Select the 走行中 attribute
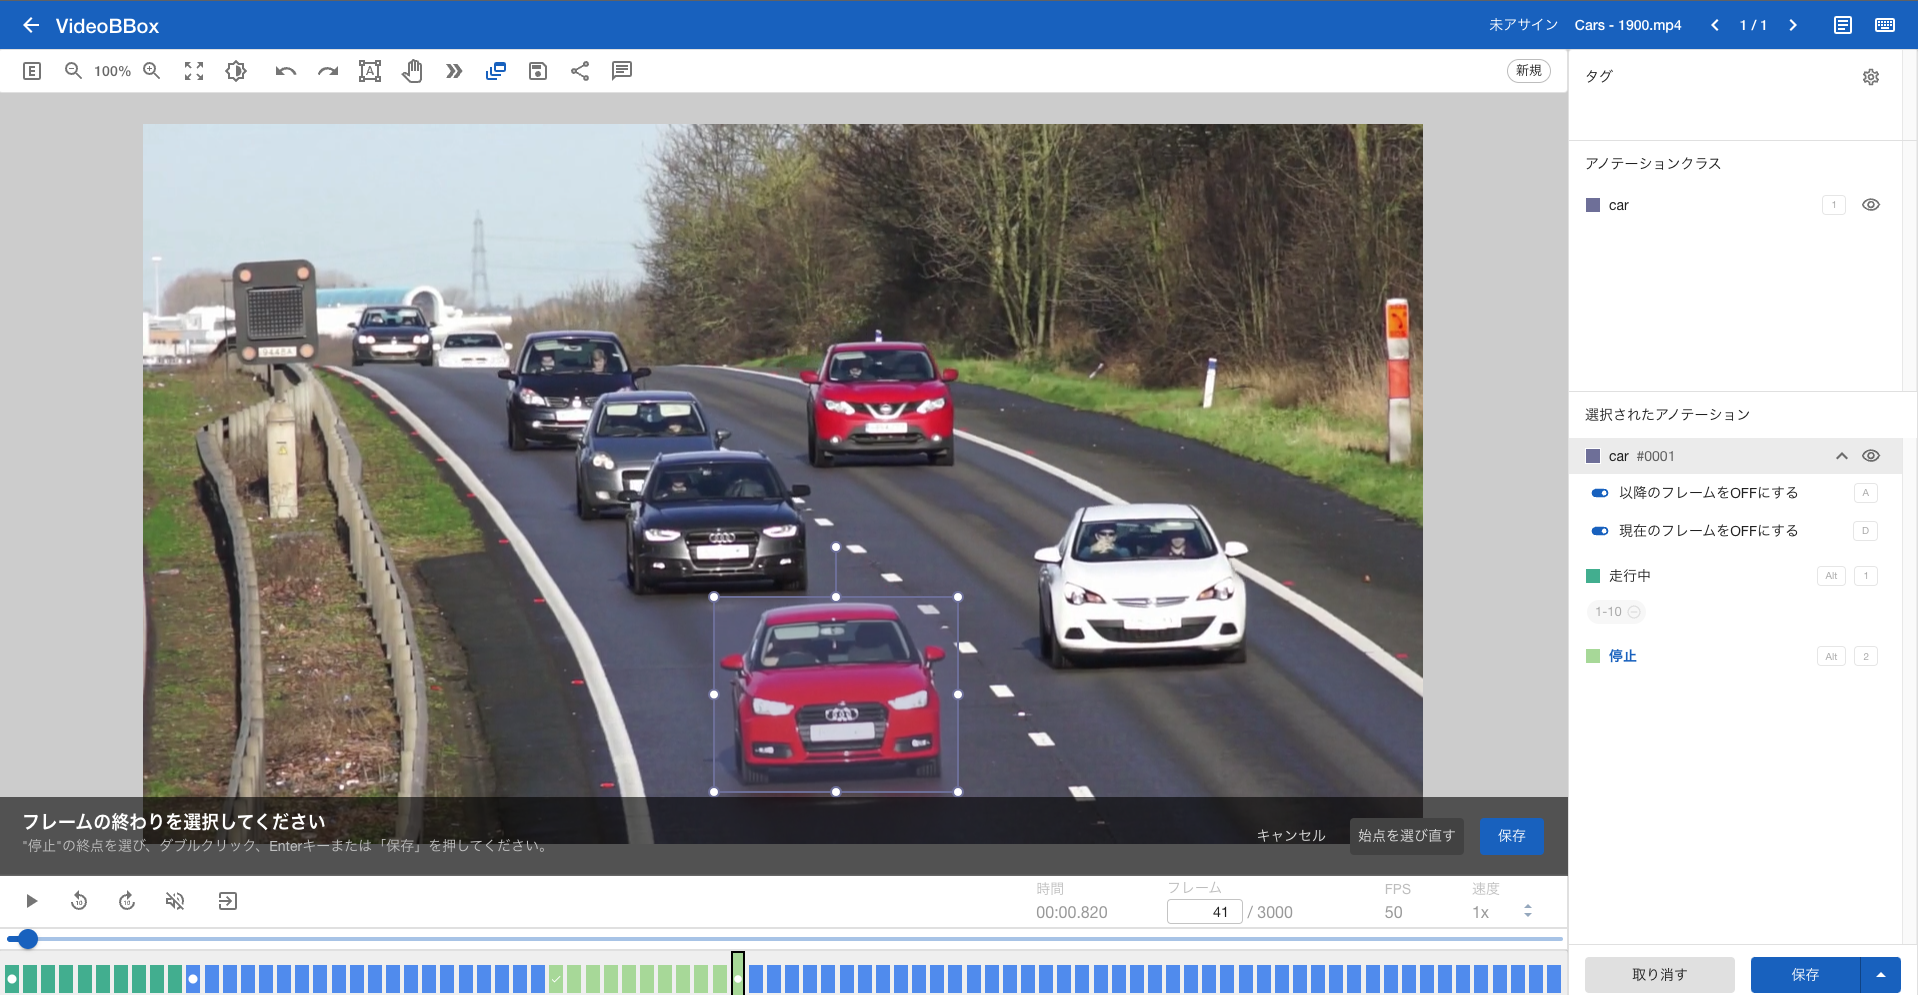The image size is (1918, 995). click(x=1630, y=576)
